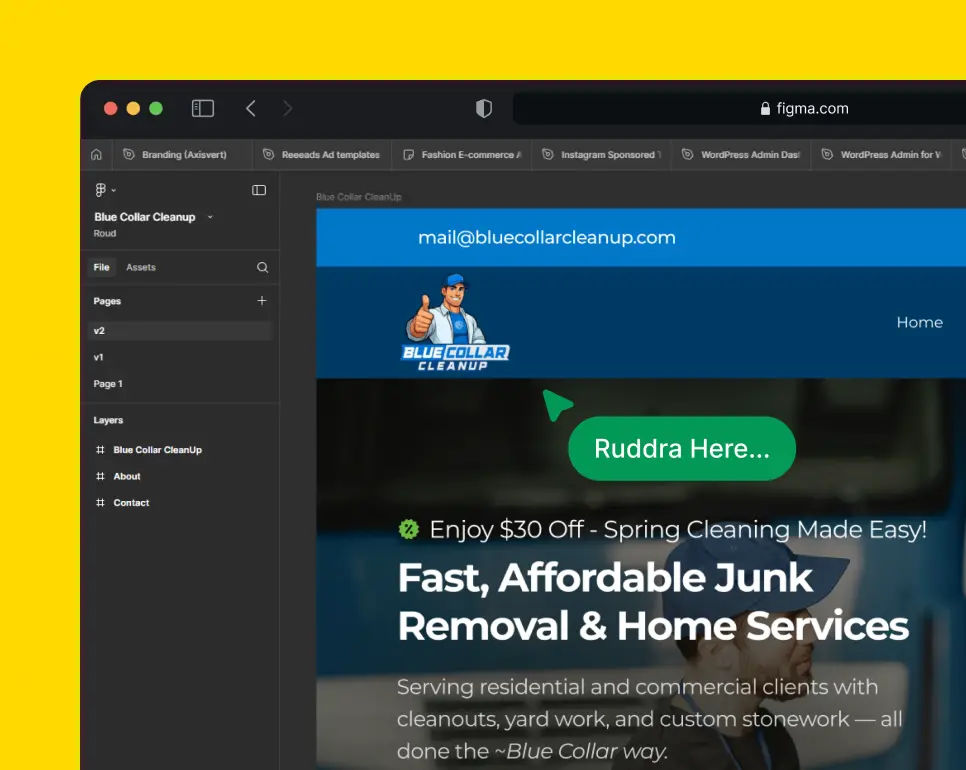The image size is (966, 770).
Task: Select the Blue Collar CleanUp layer
Action: click(157, 450)
